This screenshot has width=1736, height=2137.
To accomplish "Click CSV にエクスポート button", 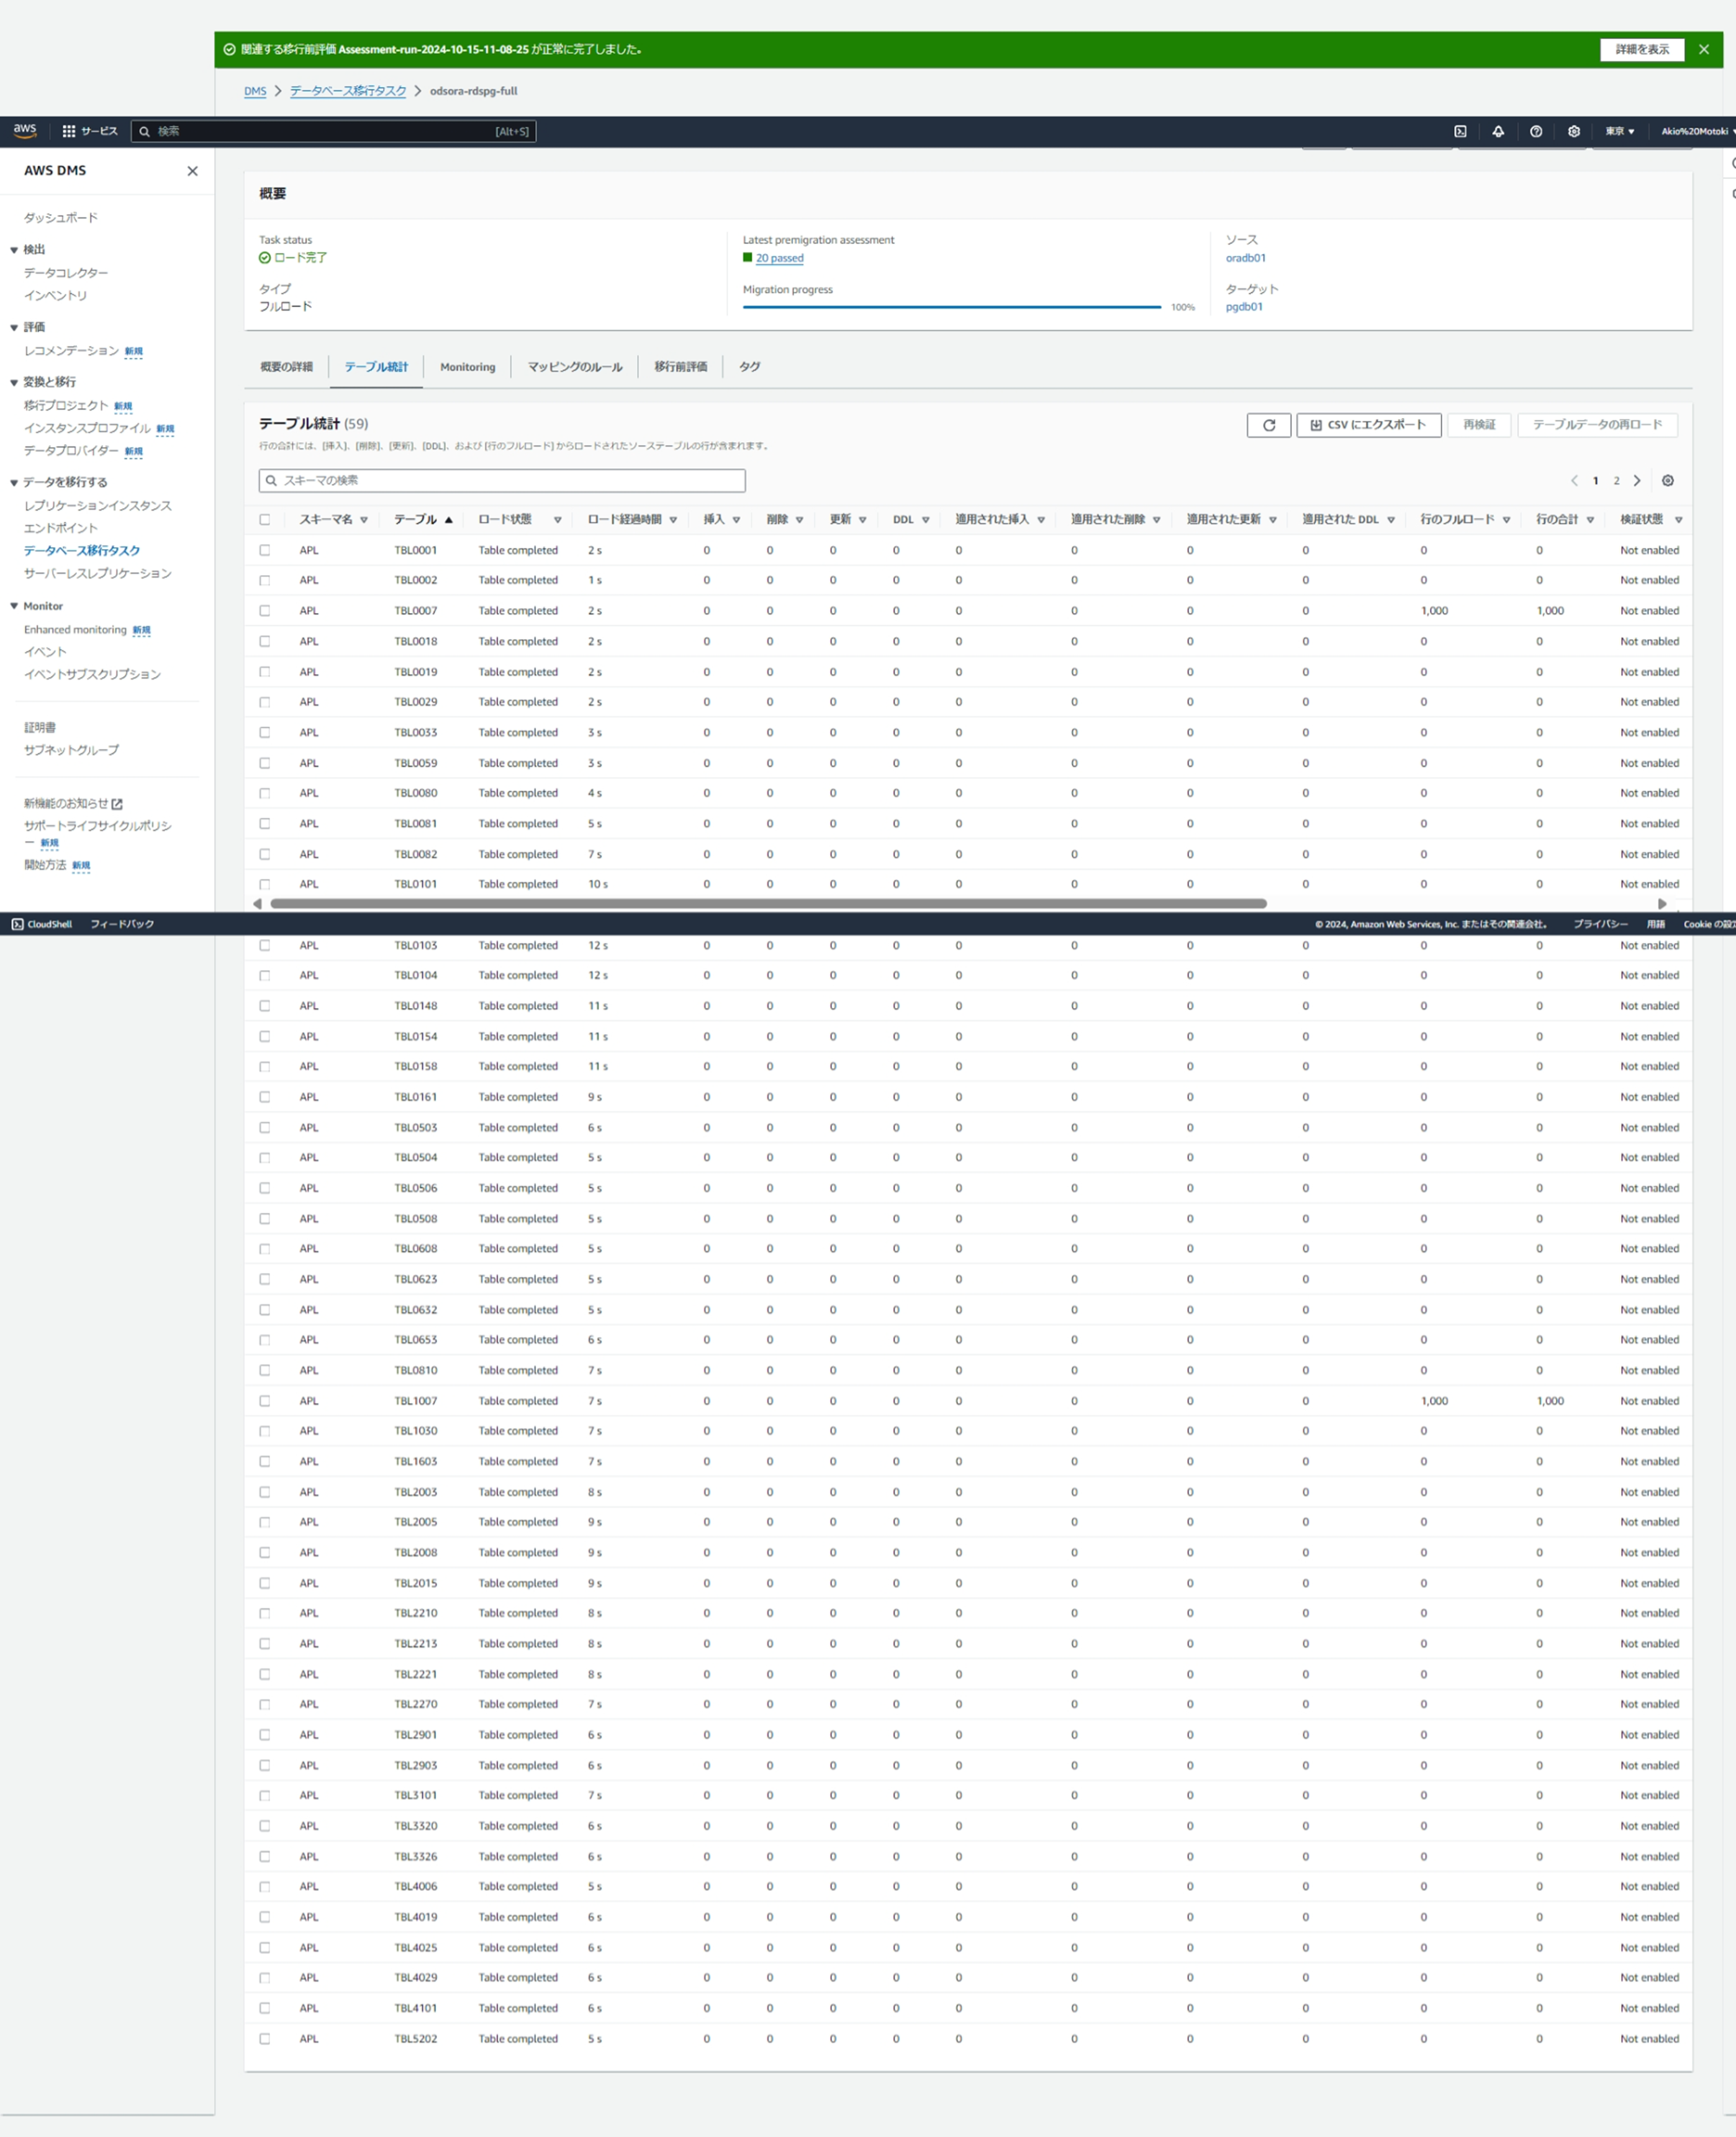I will click(1368, 425).
